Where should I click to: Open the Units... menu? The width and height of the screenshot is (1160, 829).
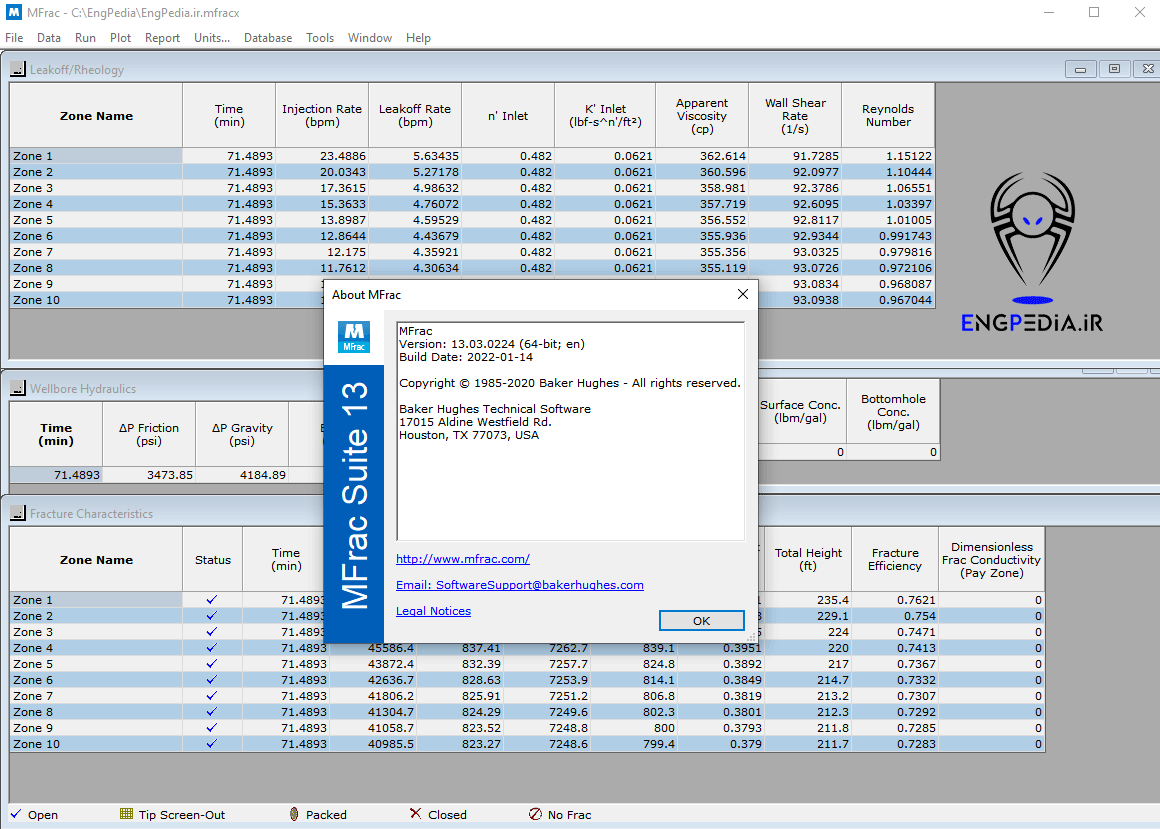(x=212, y=38)
